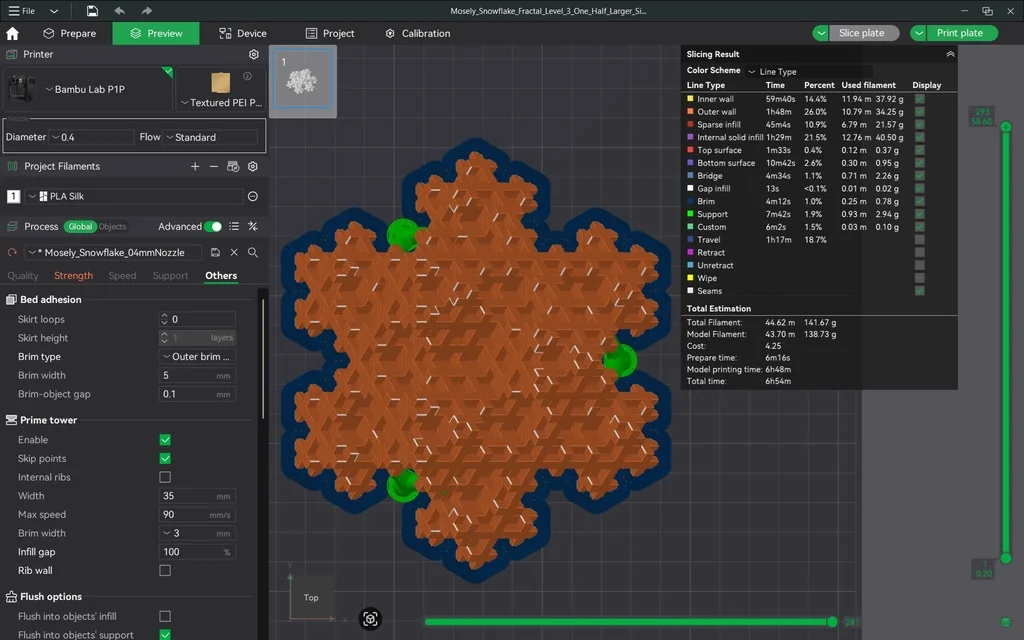Screen dimensions: 1024x640
Task: Open the Strength settings tab
Action: [x=73, y=276]
